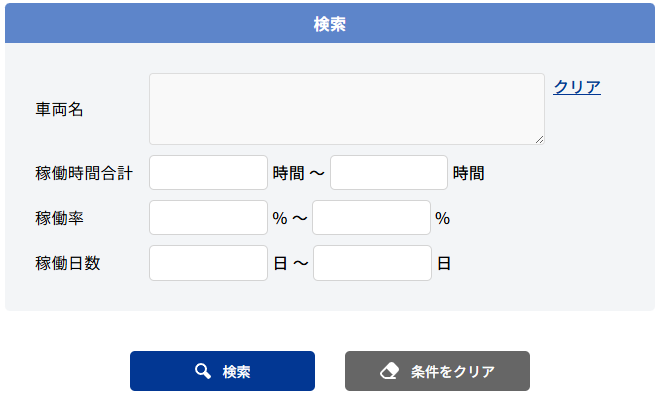Click the クリア link beside vehicle name

pyautogui.click(x=577, y=87)
